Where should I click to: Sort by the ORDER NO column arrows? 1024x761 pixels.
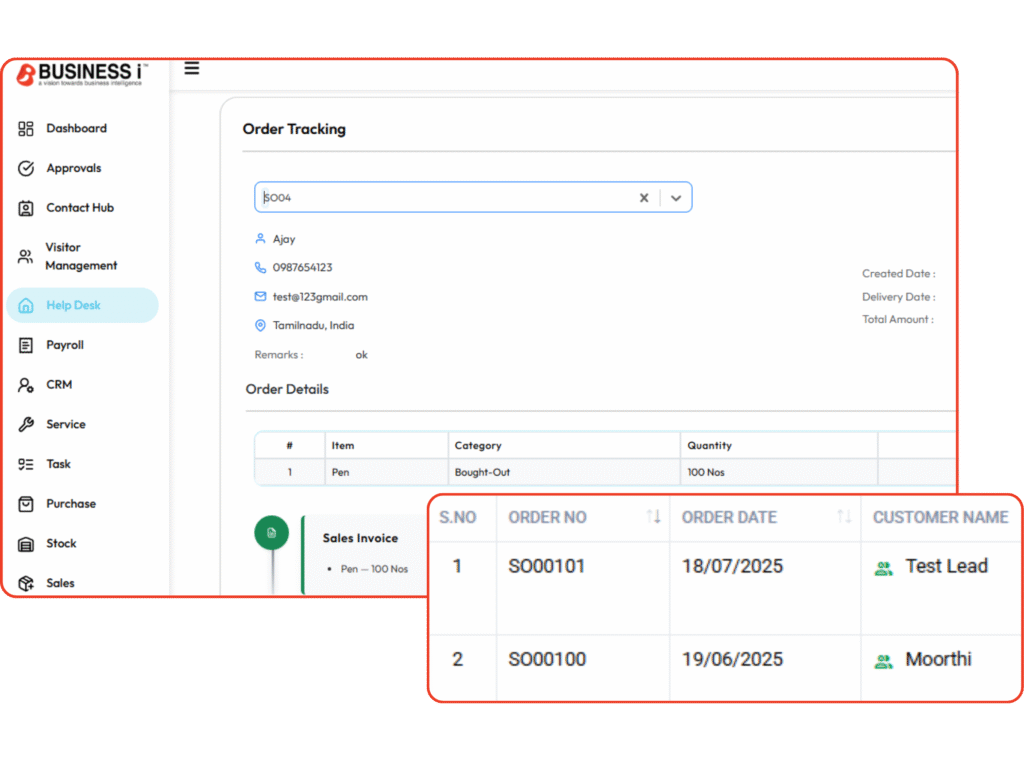(653, 517)
